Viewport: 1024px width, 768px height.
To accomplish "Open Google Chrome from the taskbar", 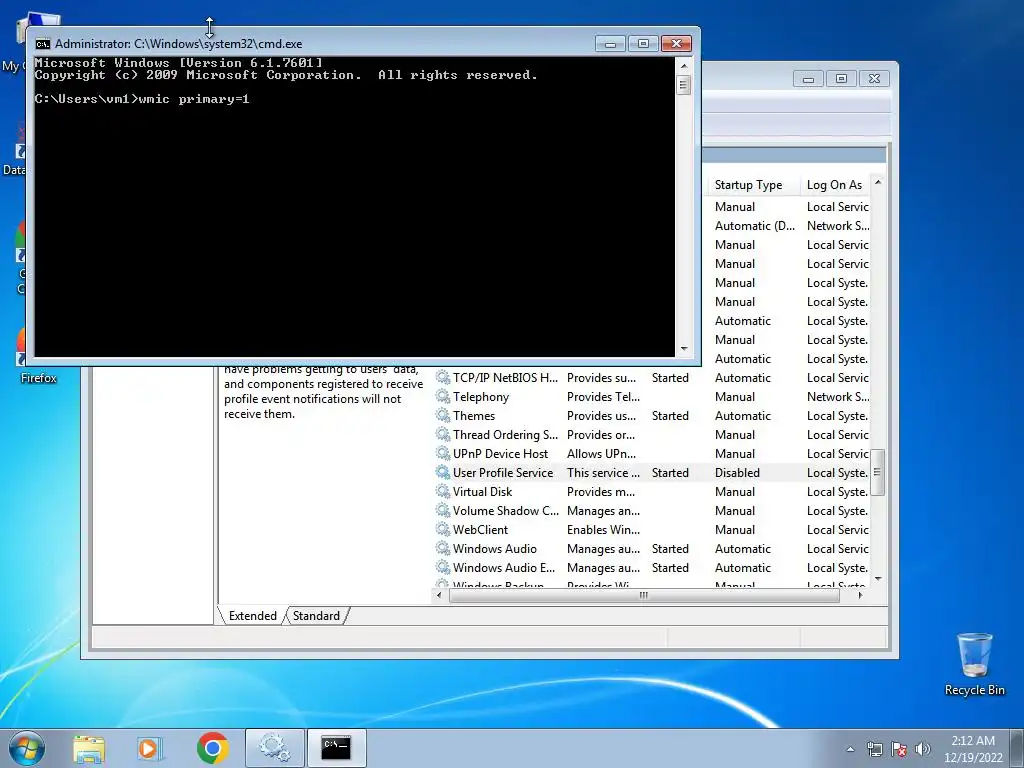I will 212,748.
